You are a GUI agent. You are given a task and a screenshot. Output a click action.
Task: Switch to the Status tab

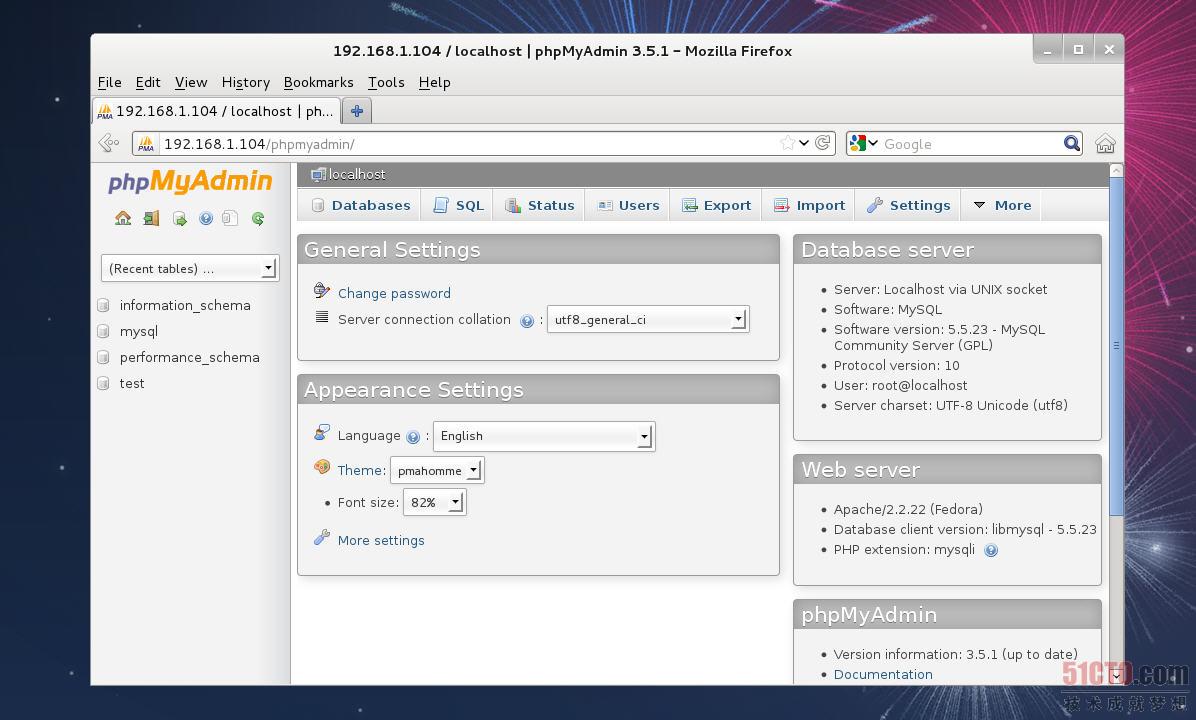(539, 205)
